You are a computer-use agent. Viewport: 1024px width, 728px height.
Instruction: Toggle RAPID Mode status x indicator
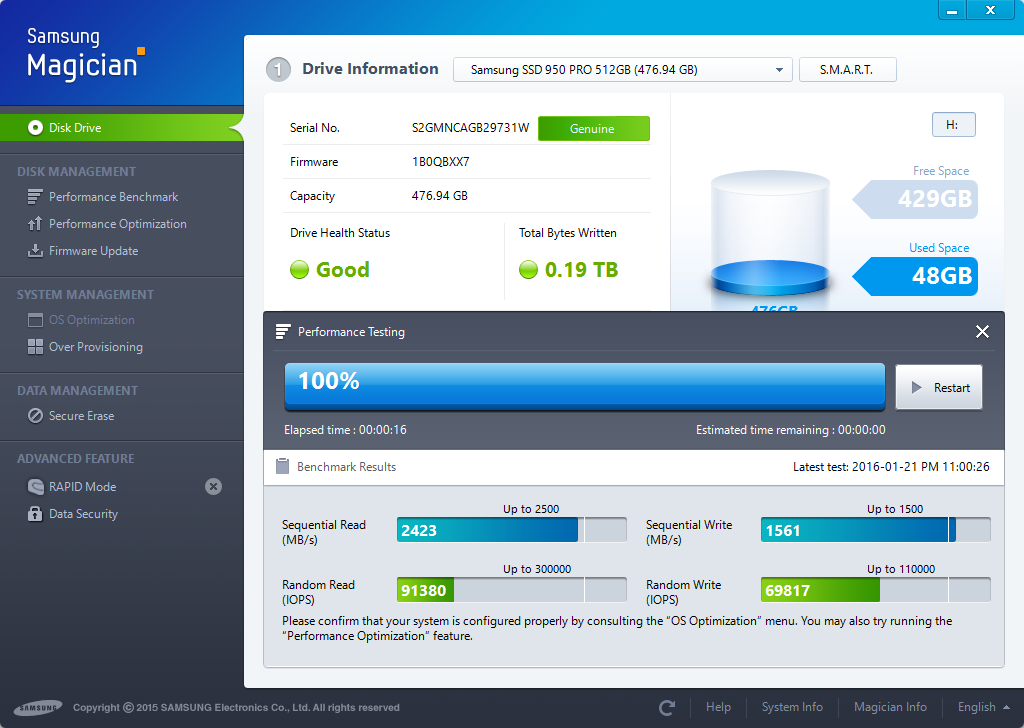click(213, 487)
